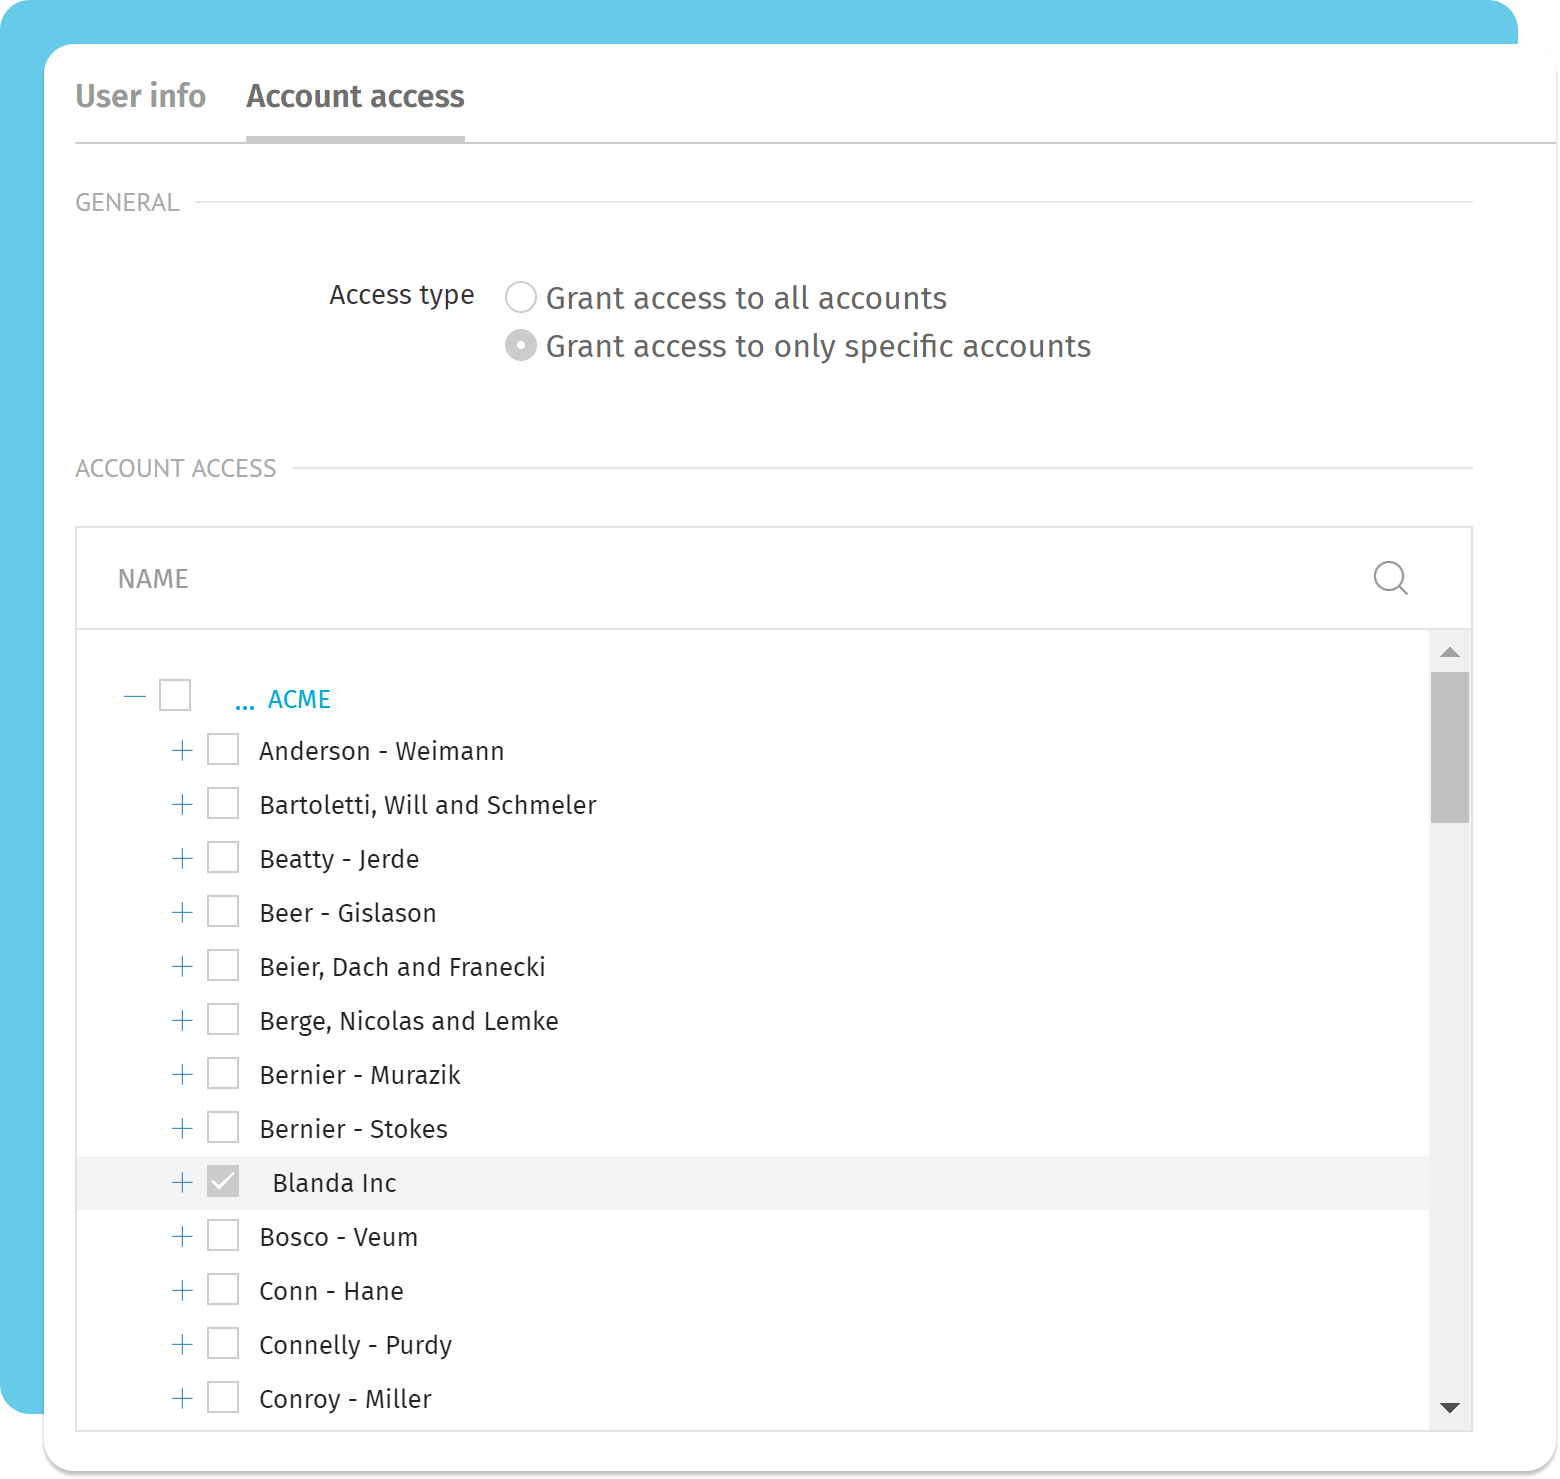This screenshot has width=1560, height=1479.
Task: Click the scrollbar down arrow
Action: 1450,1407
